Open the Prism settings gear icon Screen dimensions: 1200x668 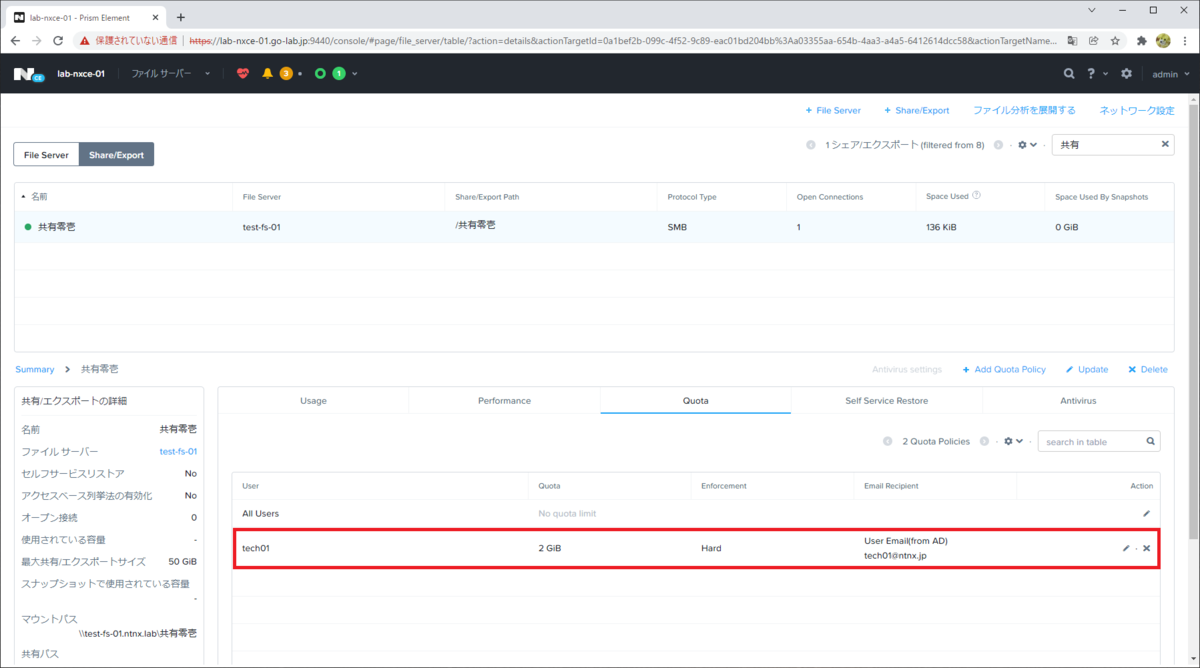[1126, 73]
